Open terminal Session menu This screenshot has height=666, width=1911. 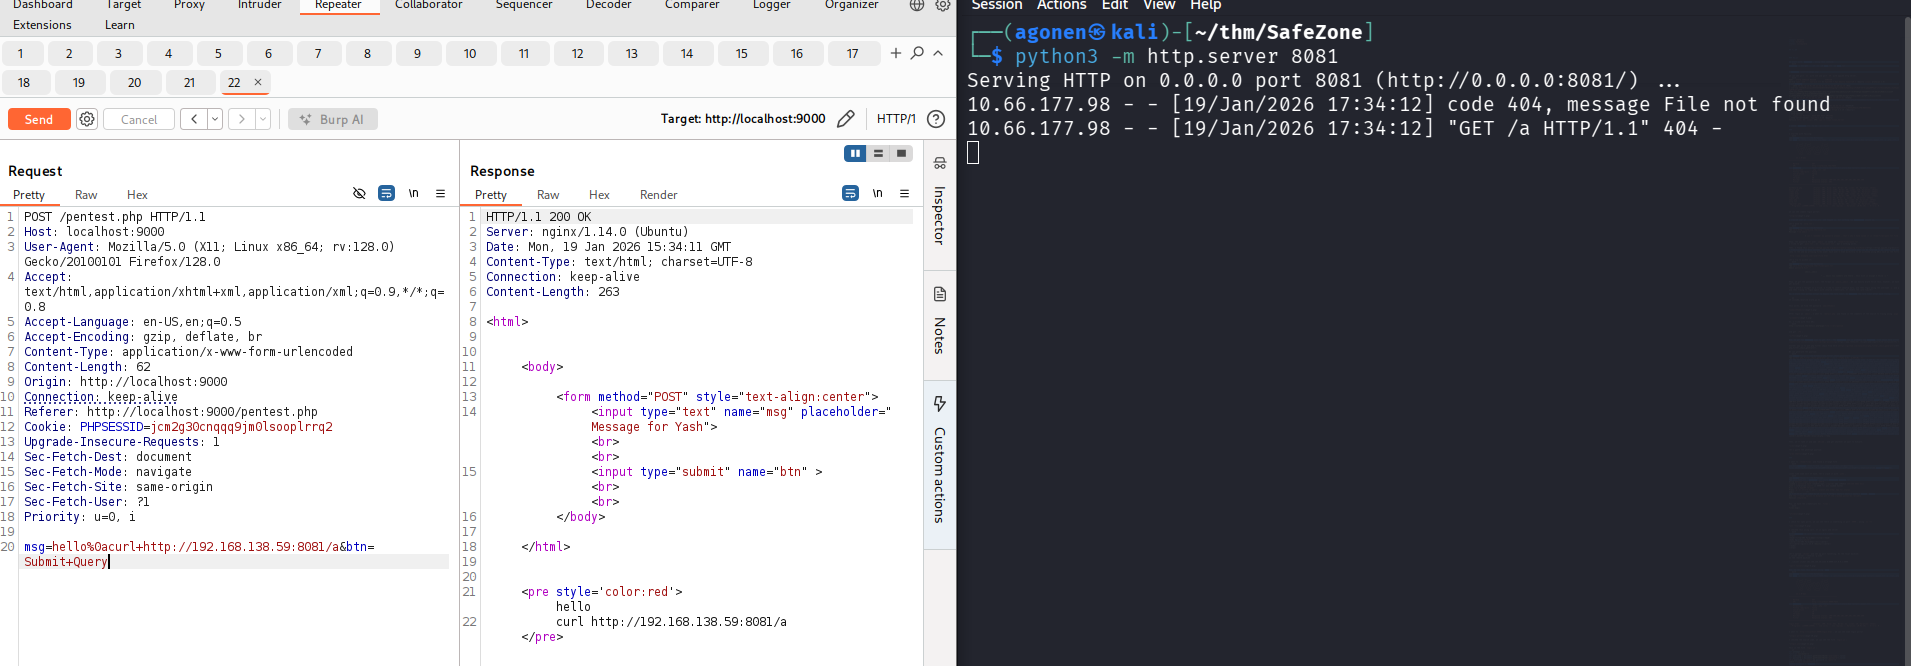click(x=996, y=5)
